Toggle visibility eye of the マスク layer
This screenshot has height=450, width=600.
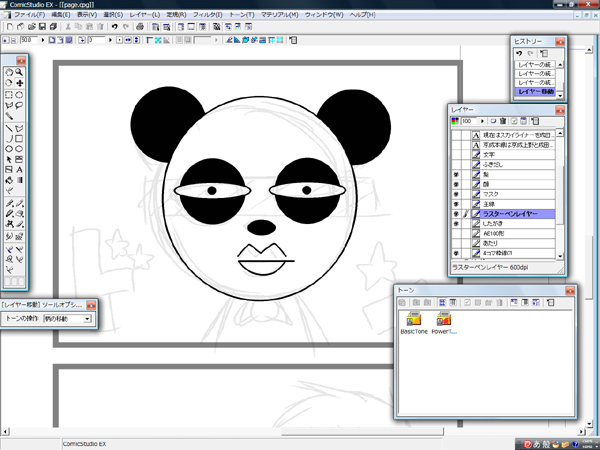pos(457,193)
